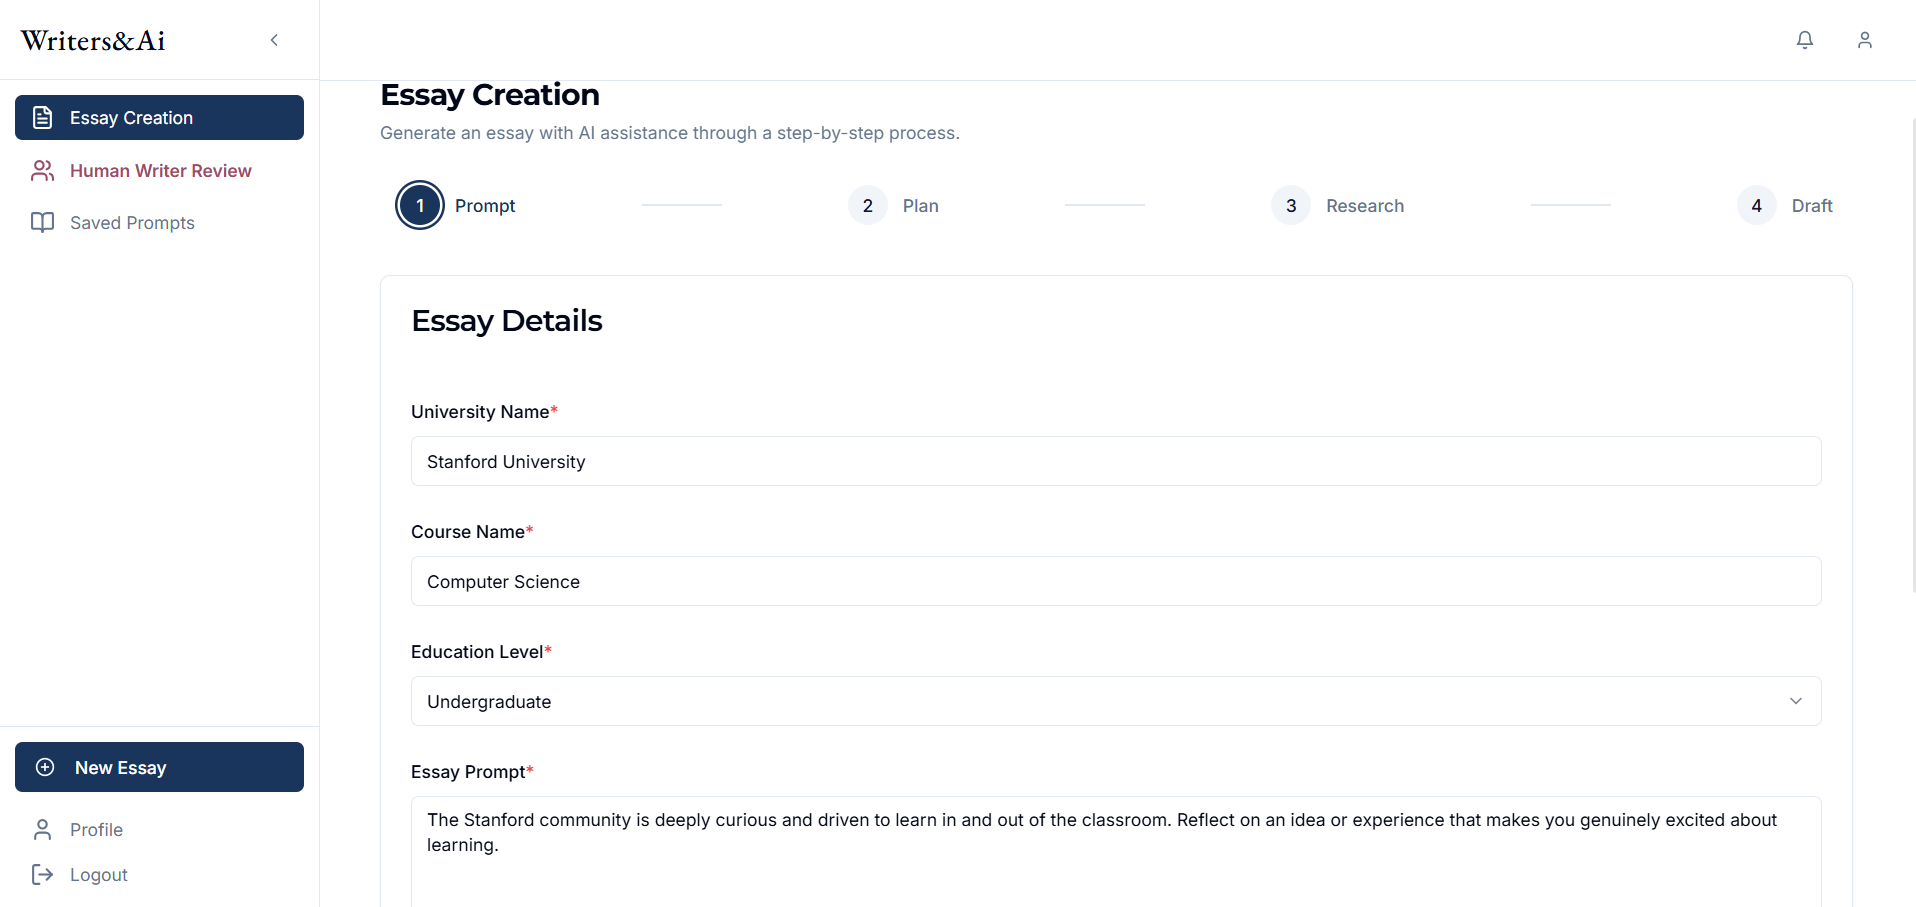The height and width of the screenshot is (907, 1916).
Task: Open Saved Prompts in sidebar
Action: 132,223
